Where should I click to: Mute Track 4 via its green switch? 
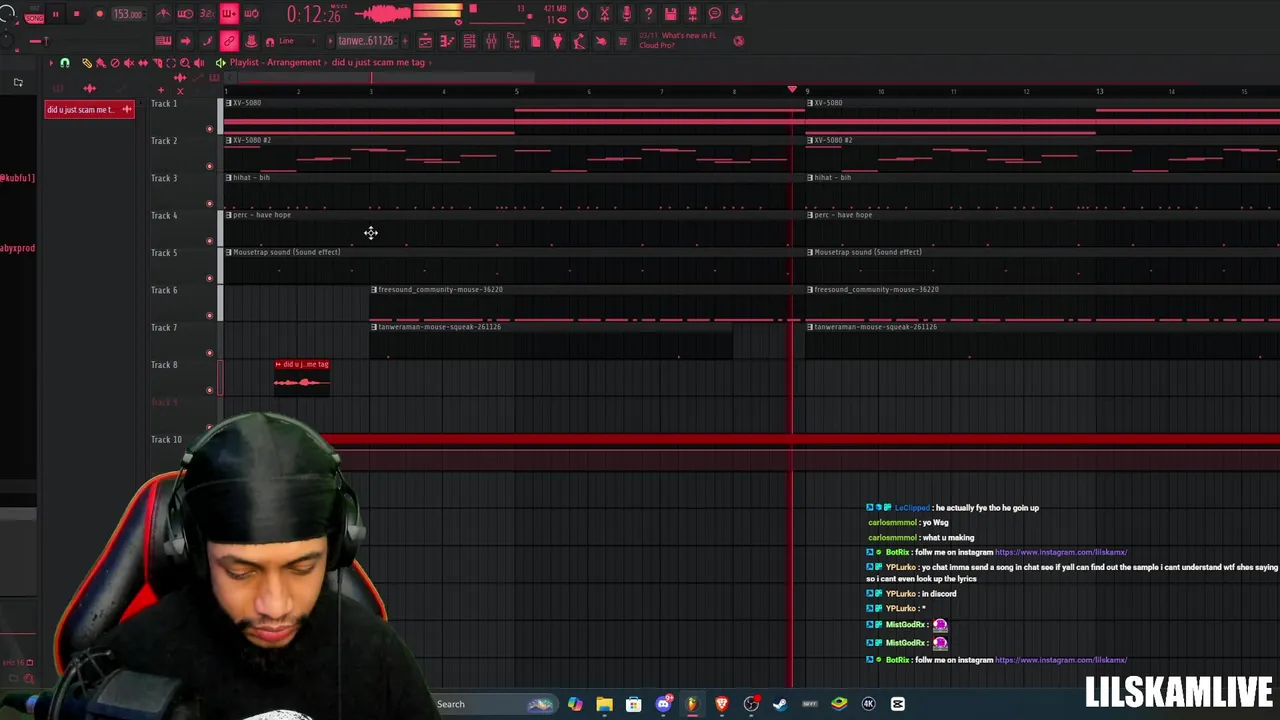coord(209,241)
